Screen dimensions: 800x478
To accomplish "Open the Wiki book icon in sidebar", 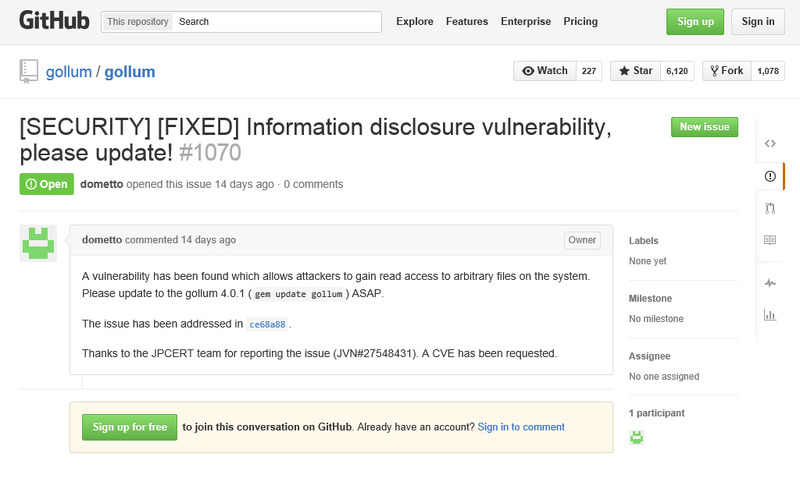I will coord(770,240).
